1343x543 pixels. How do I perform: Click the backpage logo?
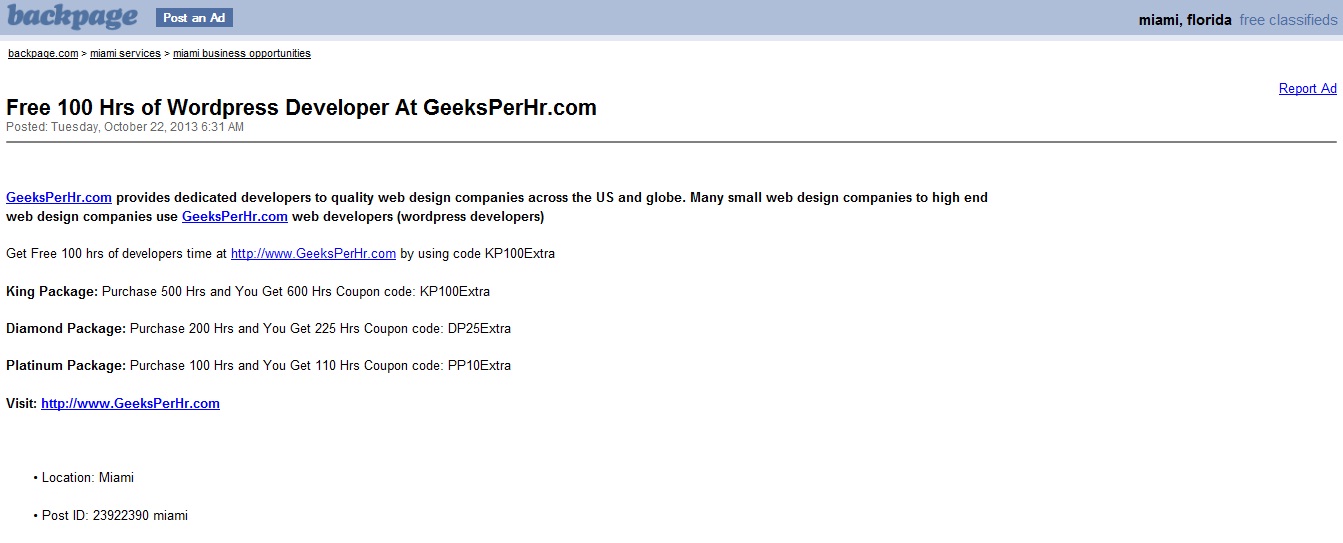(x=72, y=17)
